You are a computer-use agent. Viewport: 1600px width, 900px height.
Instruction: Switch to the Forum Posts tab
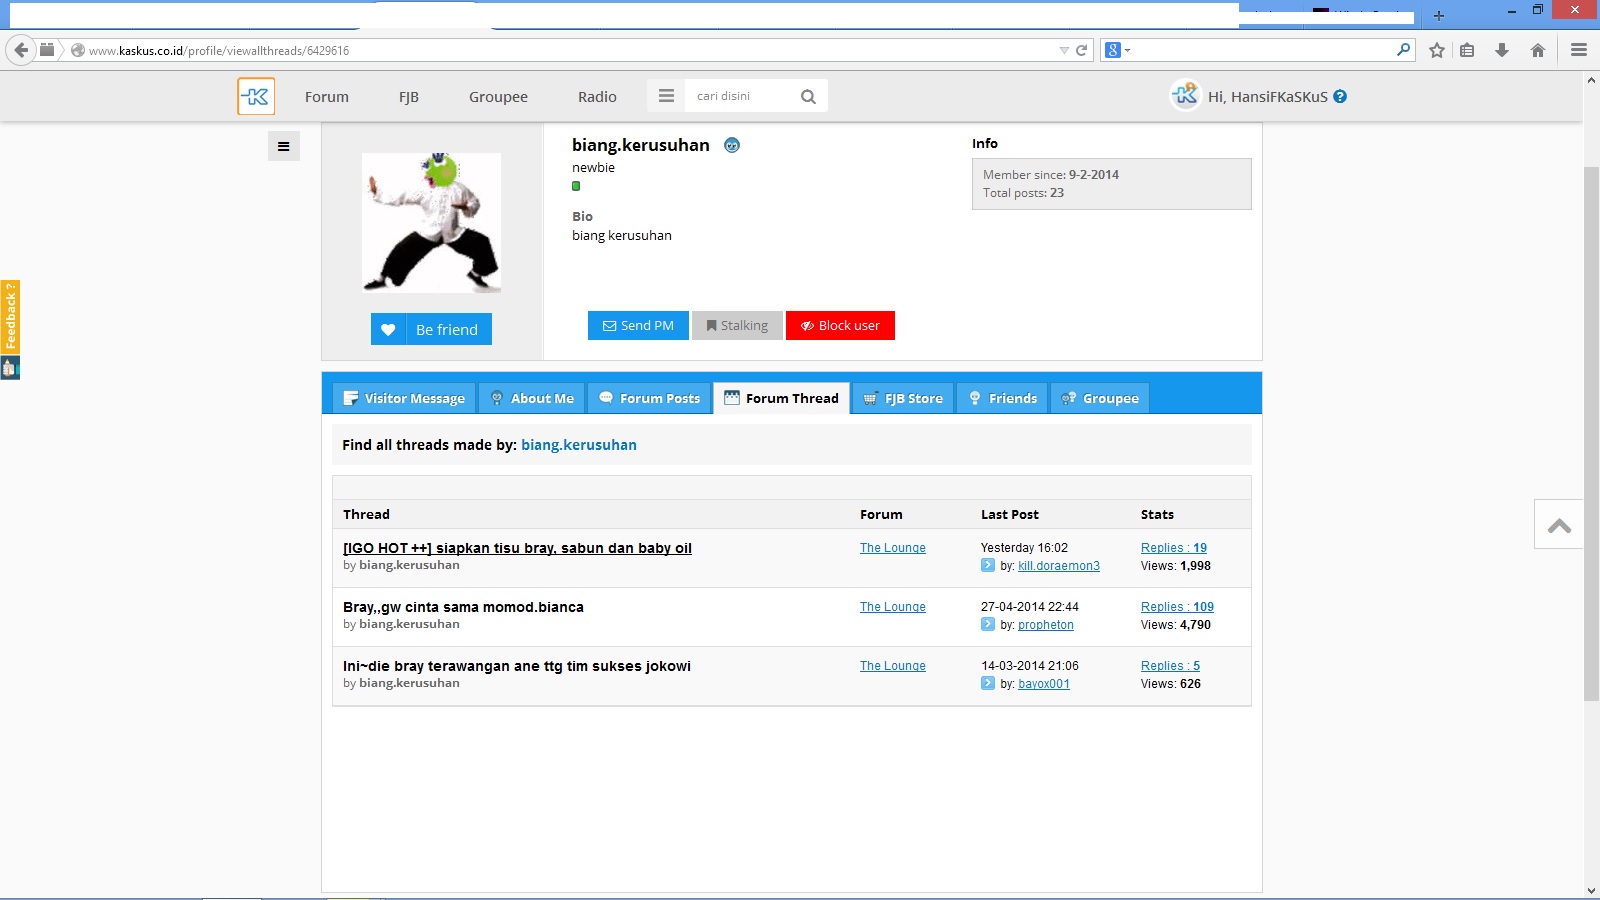[x=650, y=398]
